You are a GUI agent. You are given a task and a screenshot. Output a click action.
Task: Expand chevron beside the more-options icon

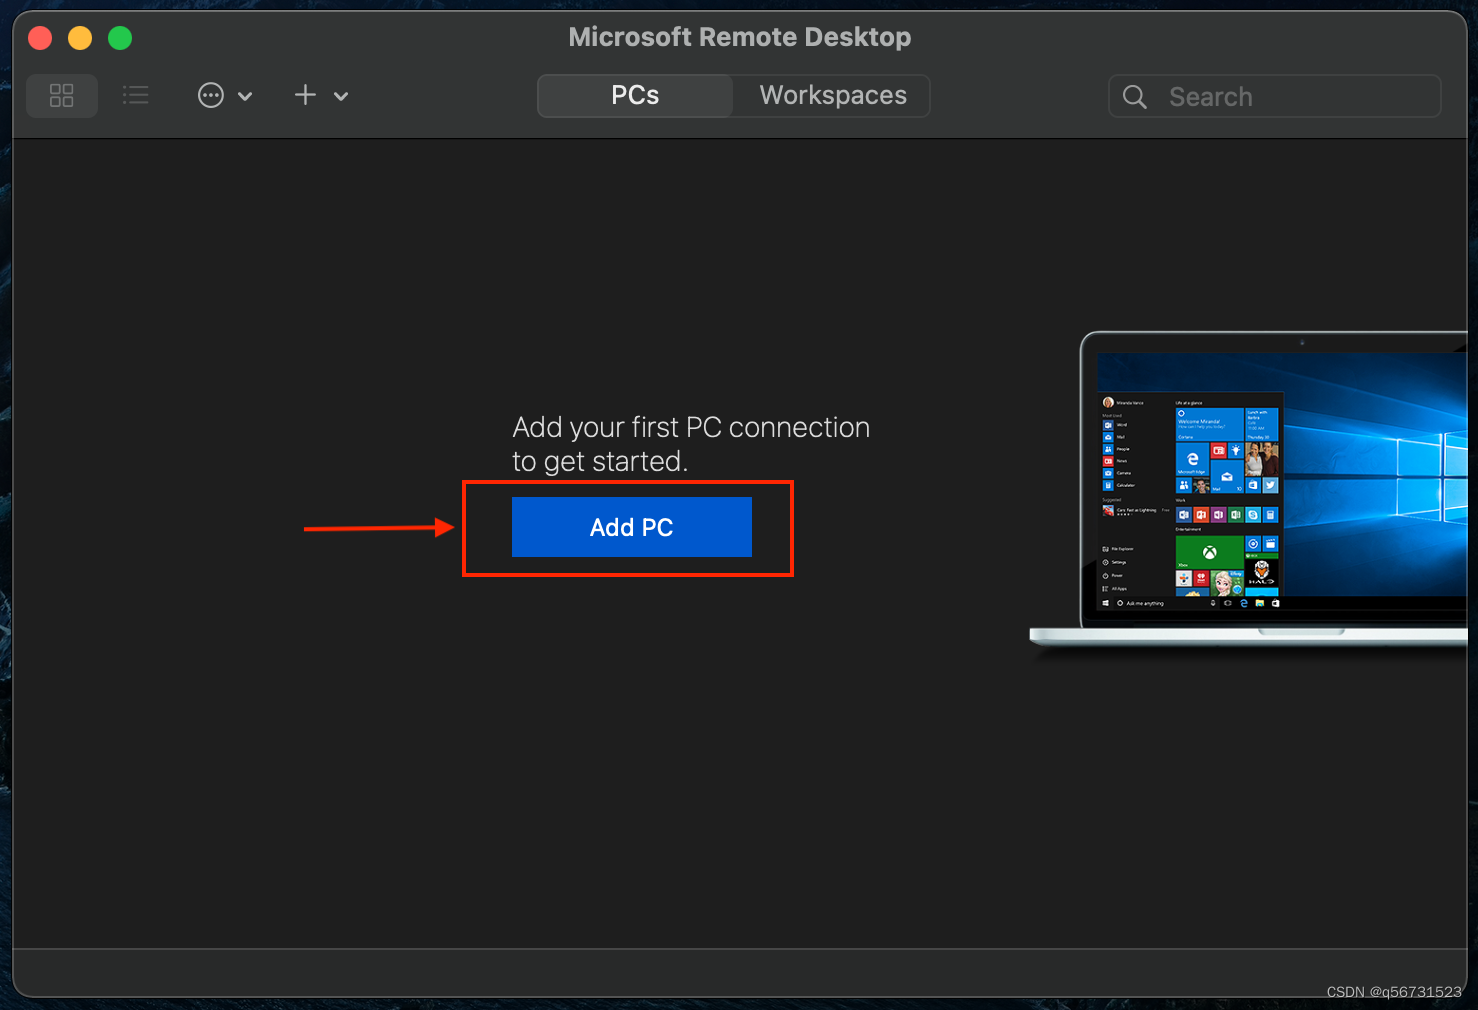point(245,97)
